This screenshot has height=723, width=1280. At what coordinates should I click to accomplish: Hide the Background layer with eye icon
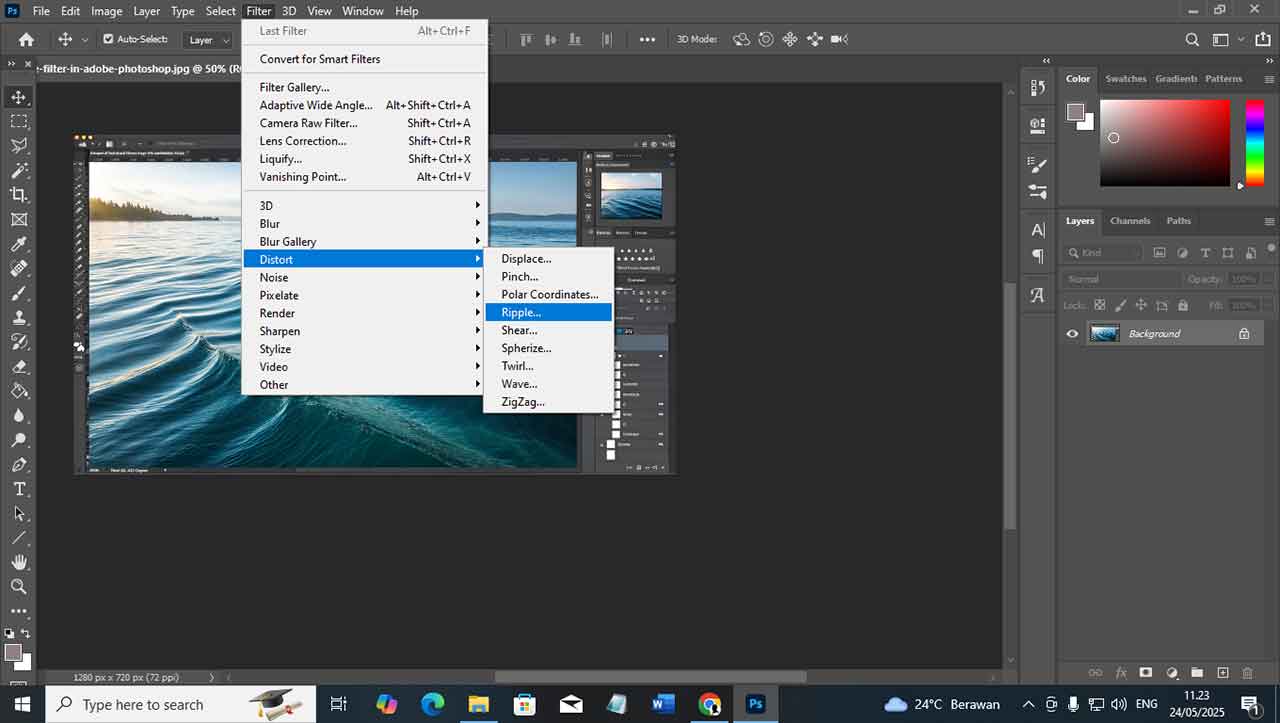pos(1072,334)
